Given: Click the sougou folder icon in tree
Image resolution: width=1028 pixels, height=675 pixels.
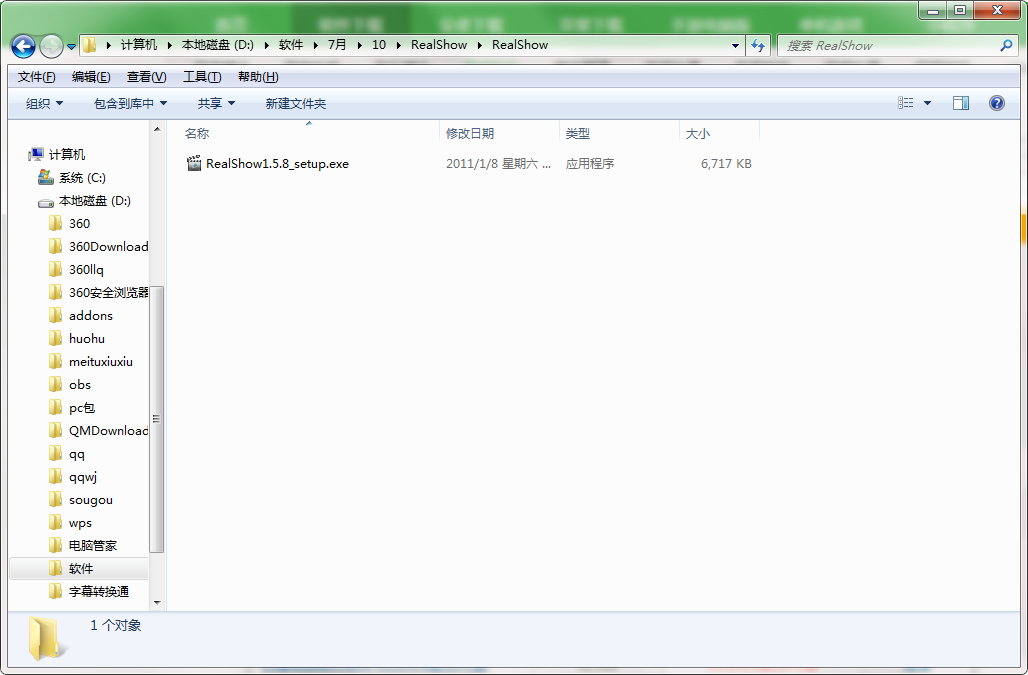Looking at the screenshot, I should point(56,499).
